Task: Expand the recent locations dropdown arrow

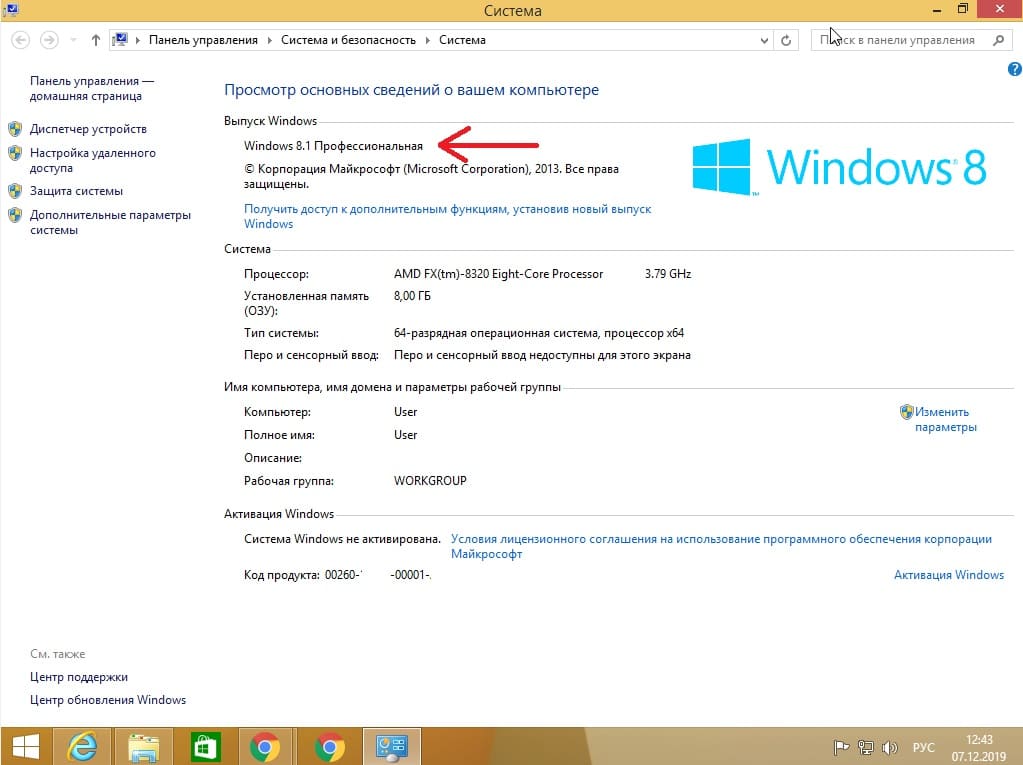Action: pyautogui.click(x=71, y=40)
